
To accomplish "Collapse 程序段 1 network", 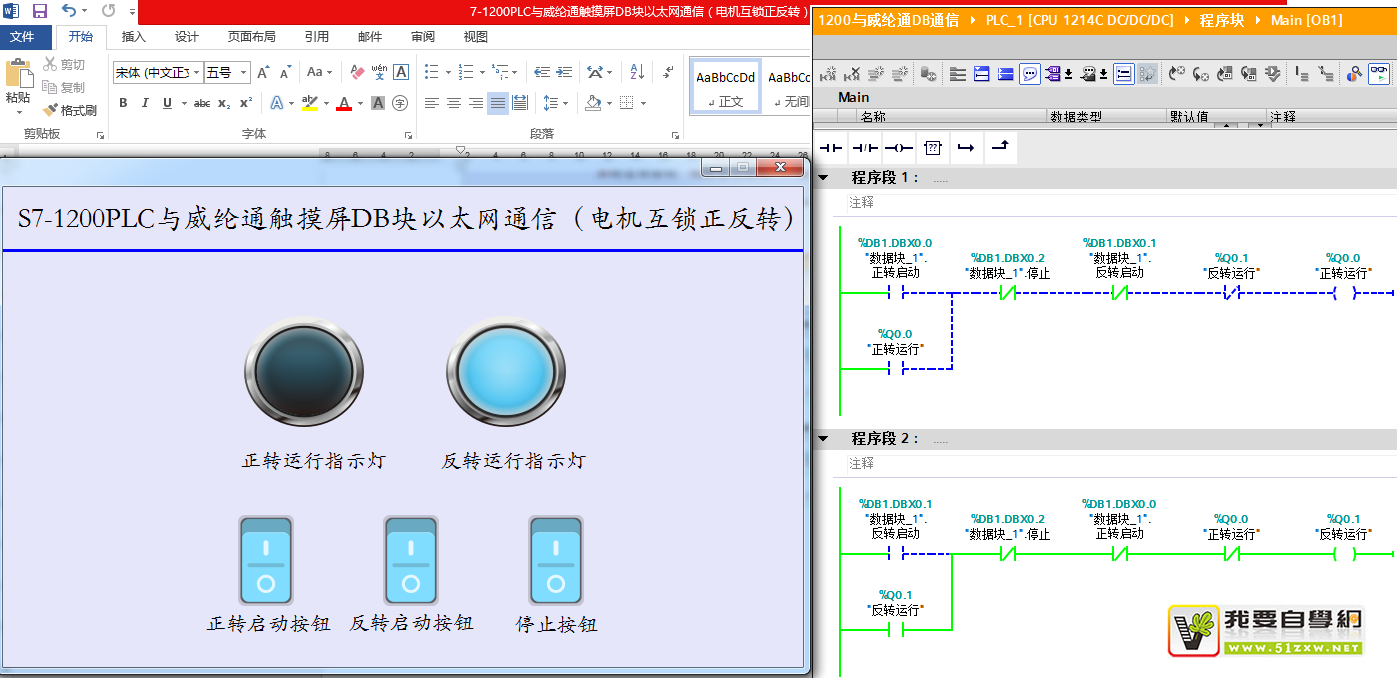I will 823,178.
